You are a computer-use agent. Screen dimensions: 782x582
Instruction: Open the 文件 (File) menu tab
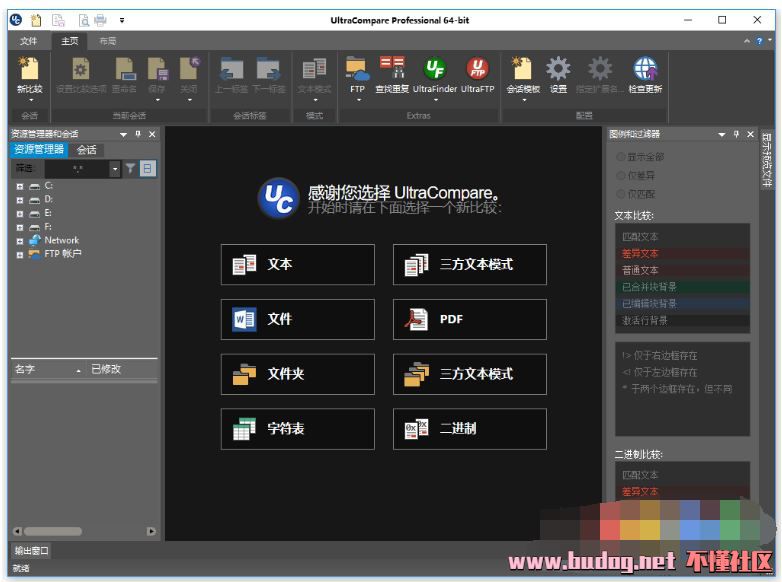tap(28, 41)
